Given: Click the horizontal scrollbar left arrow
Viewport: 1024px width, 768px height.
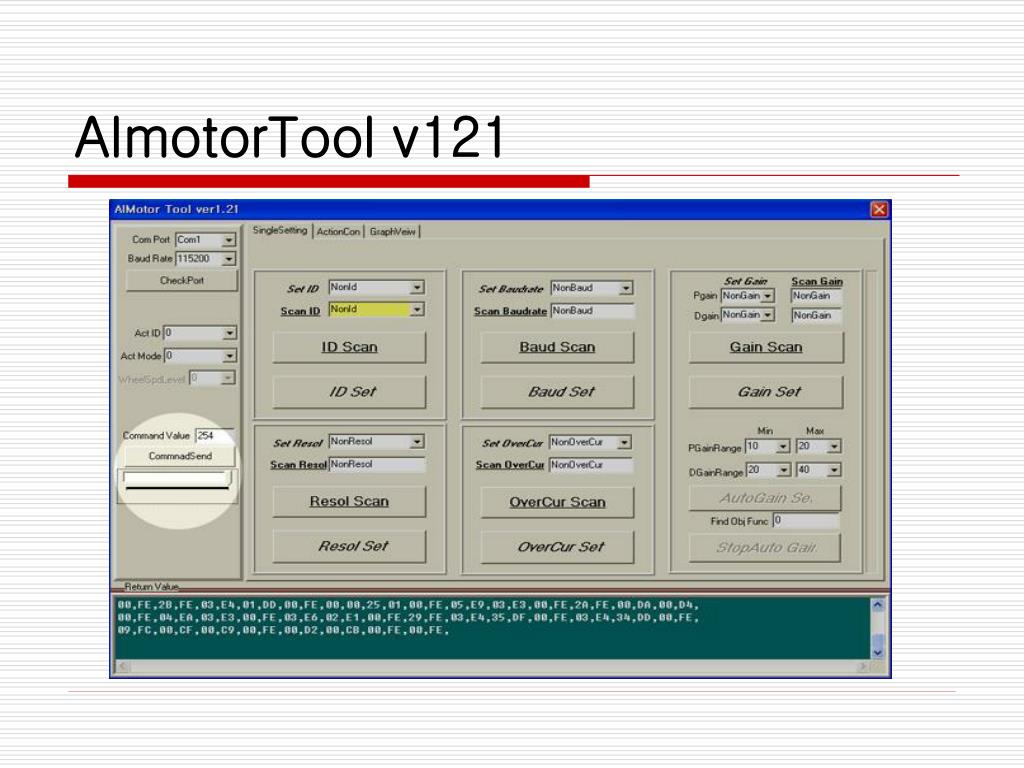Looking at the screenshot, I should [x=122, y=666].
